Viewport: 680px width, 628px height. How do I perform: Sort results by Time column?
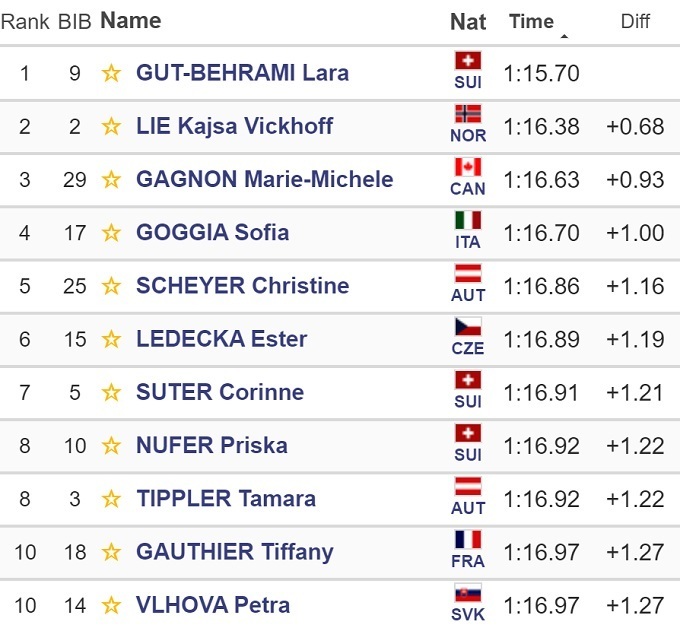coord(531,21)
